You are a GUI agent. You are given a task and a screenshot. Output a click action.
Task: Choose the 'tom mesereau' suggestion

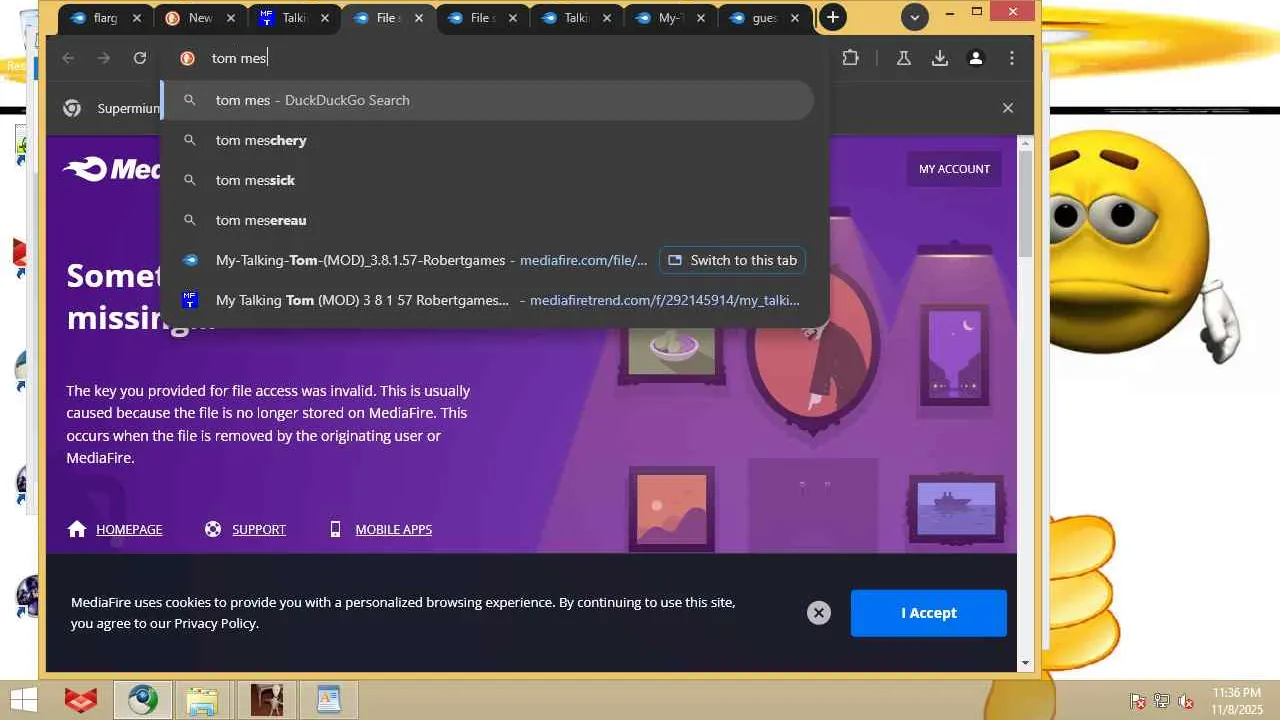point(488,220)
